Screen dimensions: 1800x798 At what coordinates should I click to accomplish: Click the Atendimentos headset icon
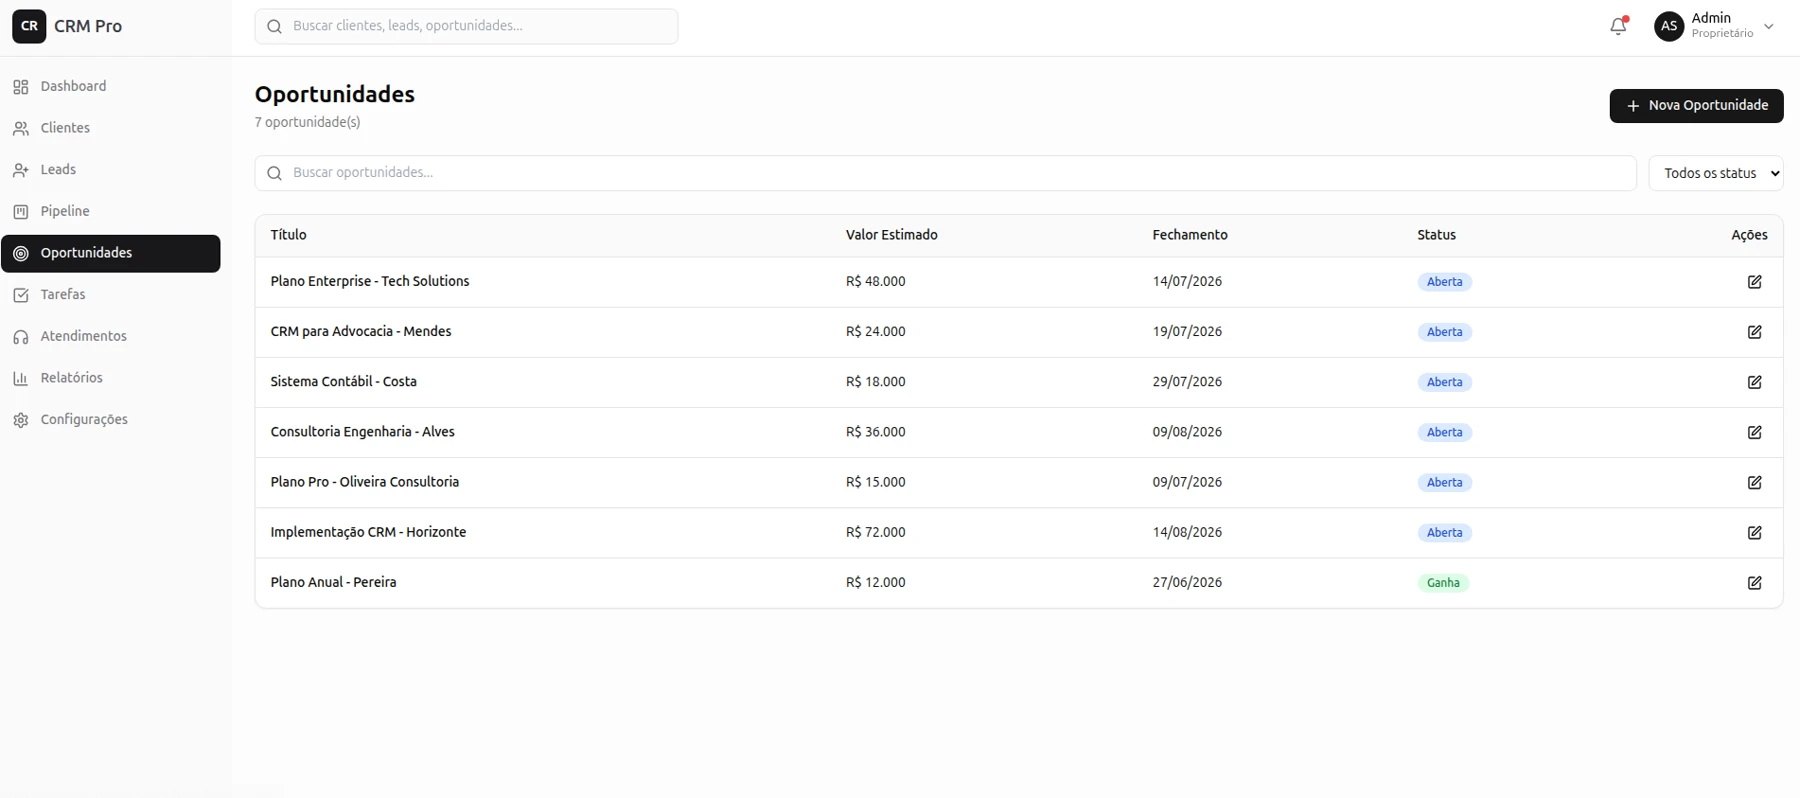21,337
